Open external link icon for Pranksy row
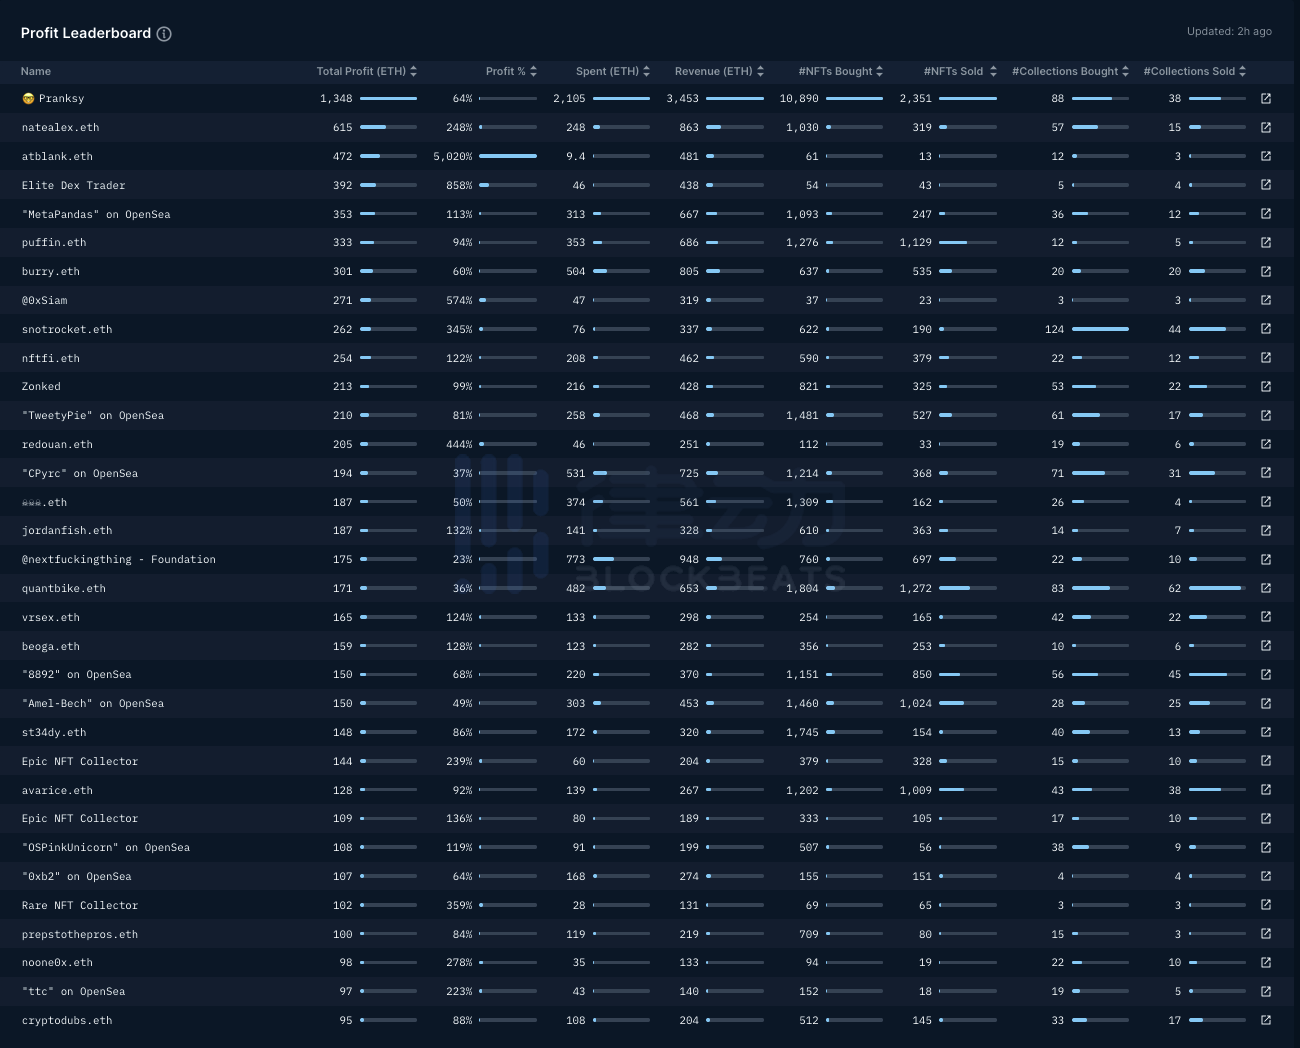 1266,99
